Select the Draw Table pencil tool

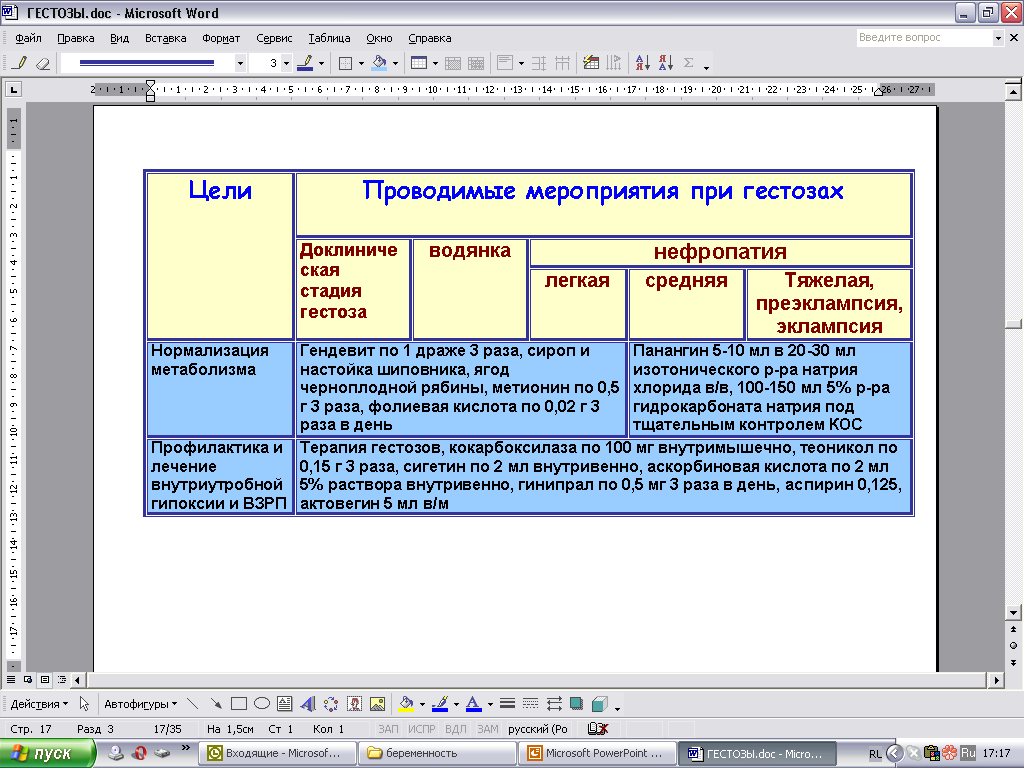coord(20,63)
